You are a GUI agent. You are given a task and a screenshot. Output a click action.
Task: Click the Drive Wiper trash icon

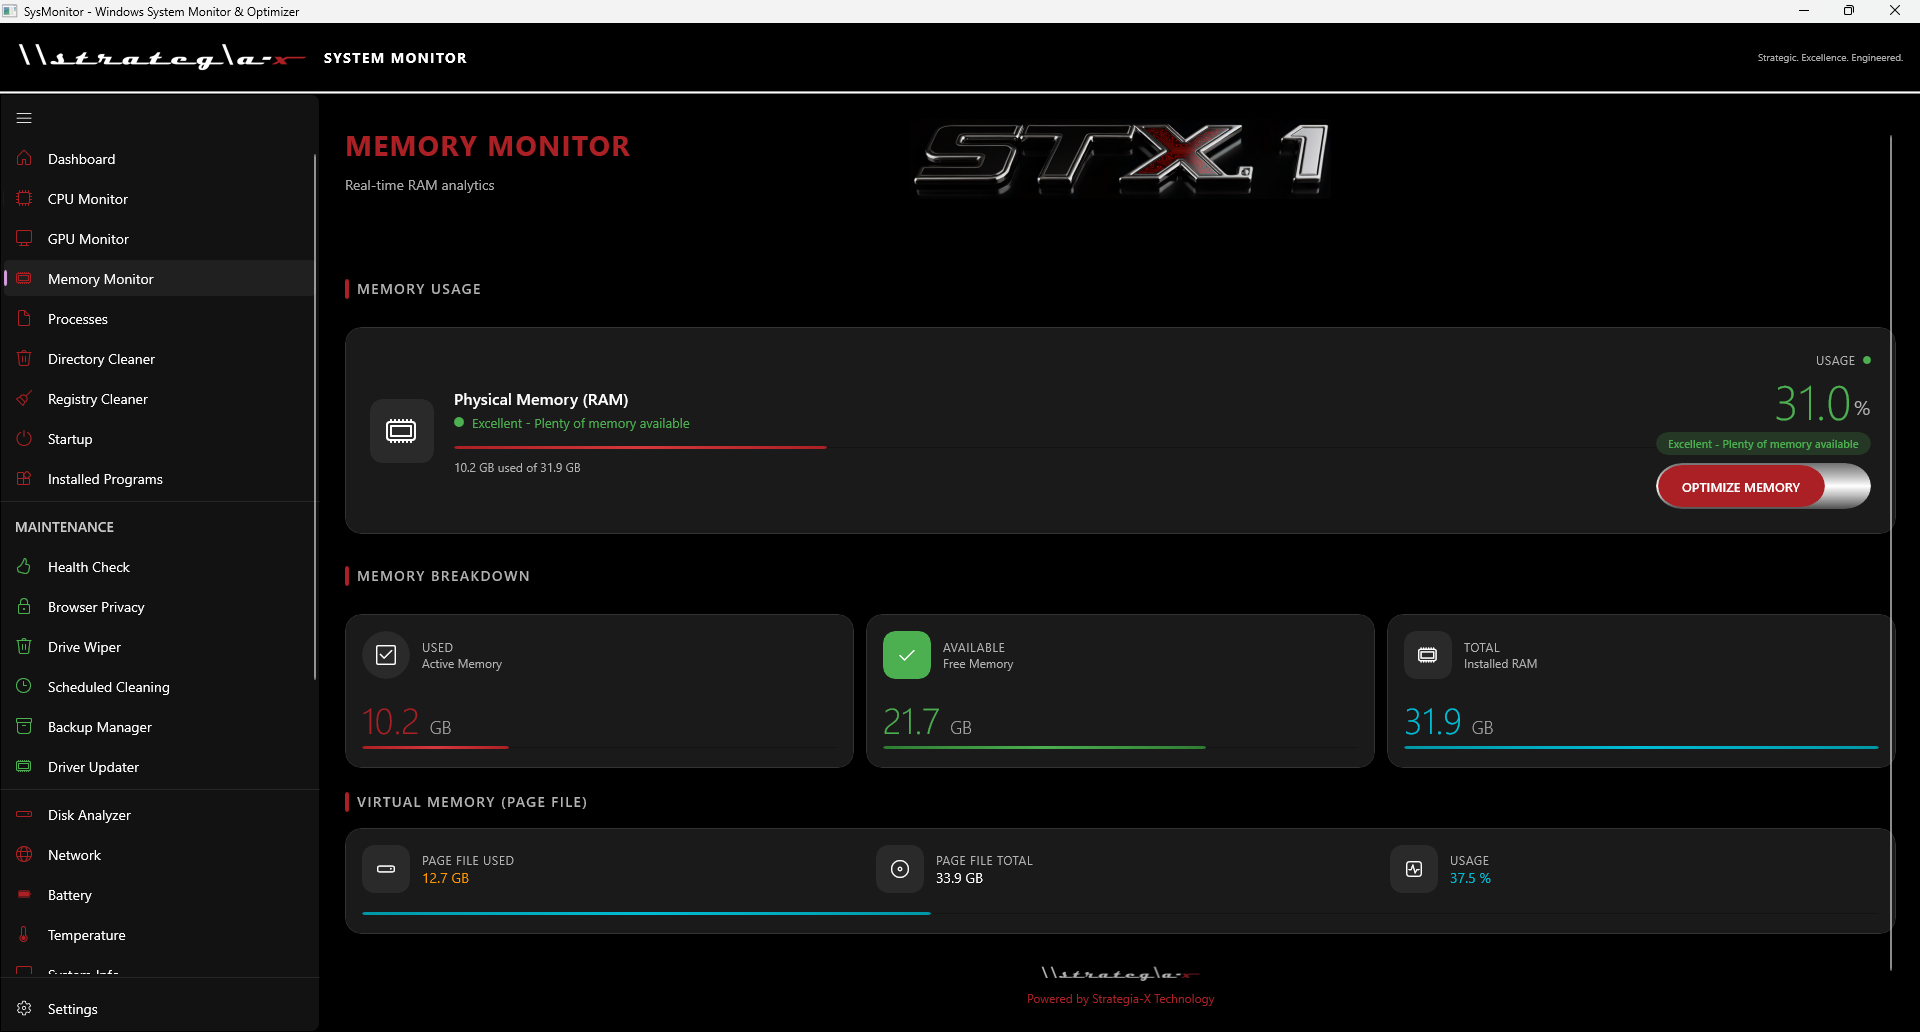point(23,646)
